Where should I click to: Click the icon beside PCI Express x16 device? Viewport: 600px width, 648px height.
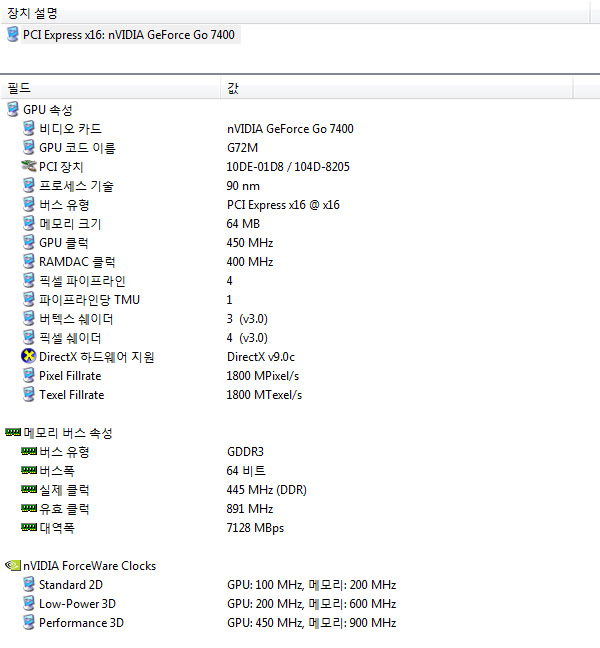(13, 34)
